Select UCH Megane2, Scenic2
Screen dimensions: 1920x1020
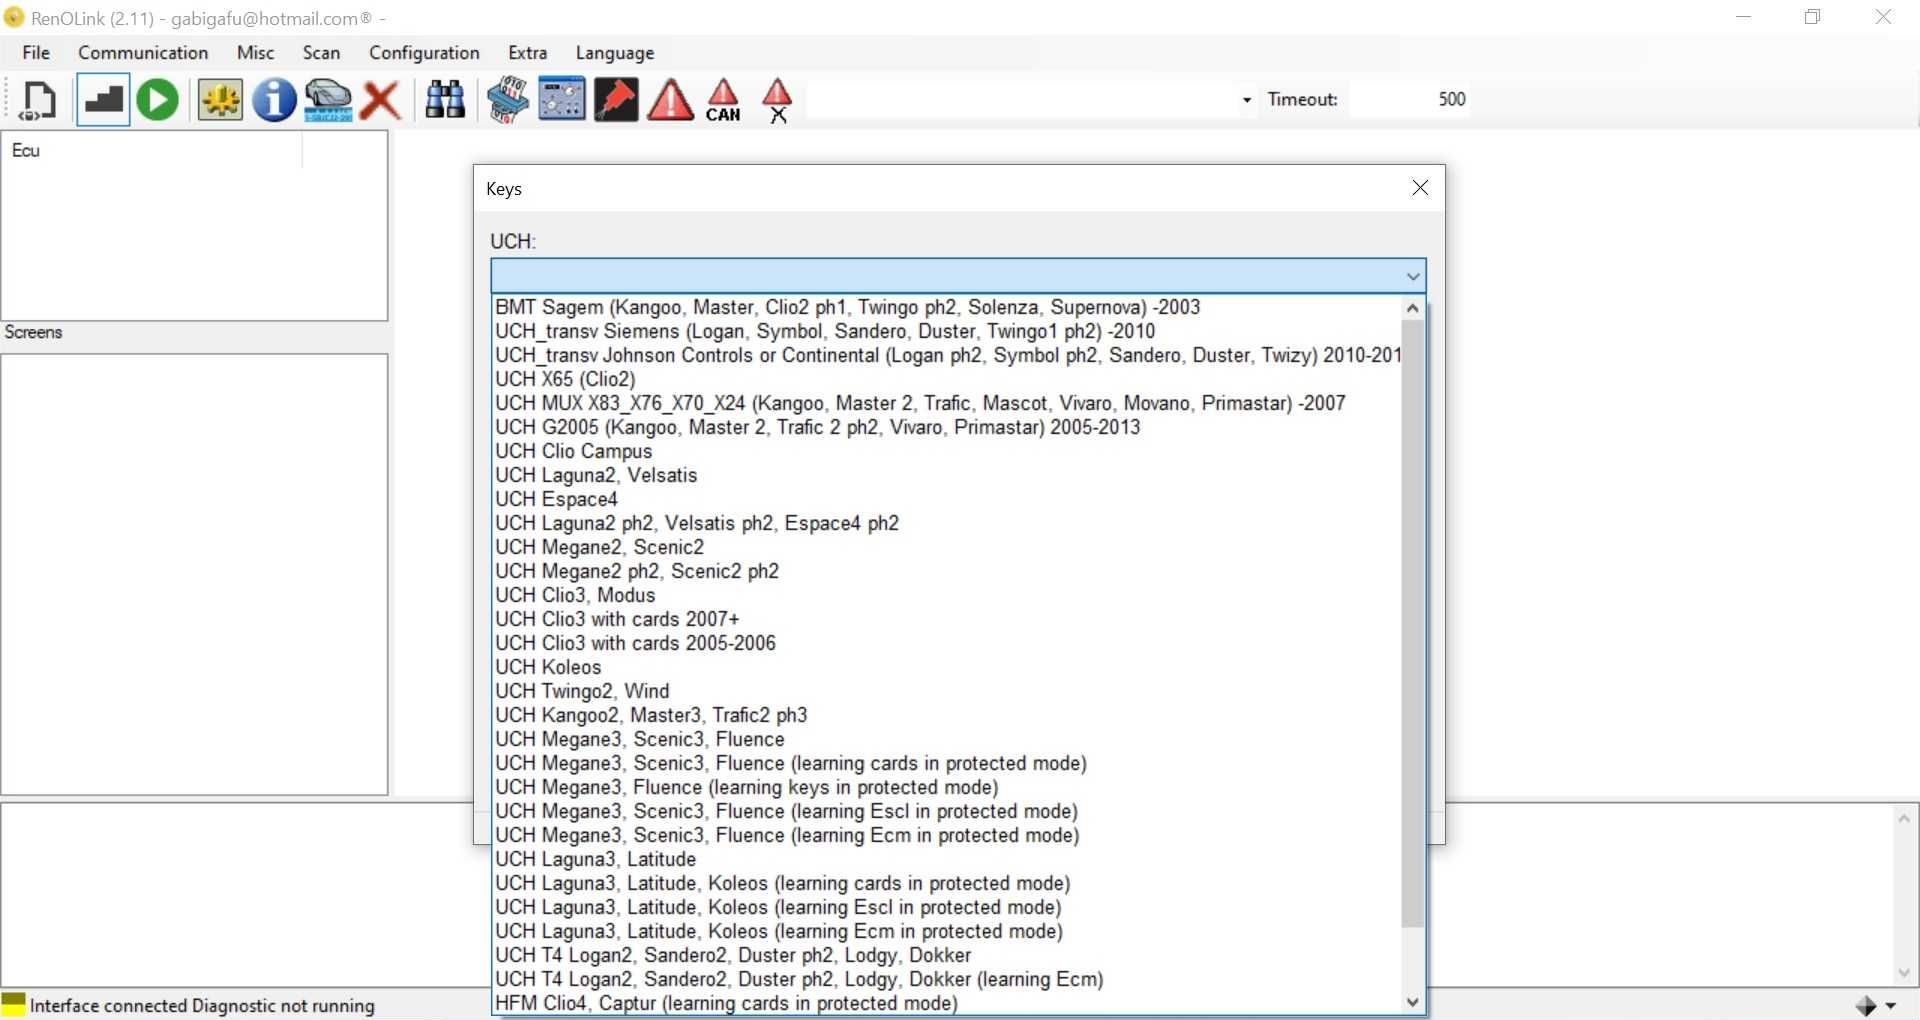947,547
